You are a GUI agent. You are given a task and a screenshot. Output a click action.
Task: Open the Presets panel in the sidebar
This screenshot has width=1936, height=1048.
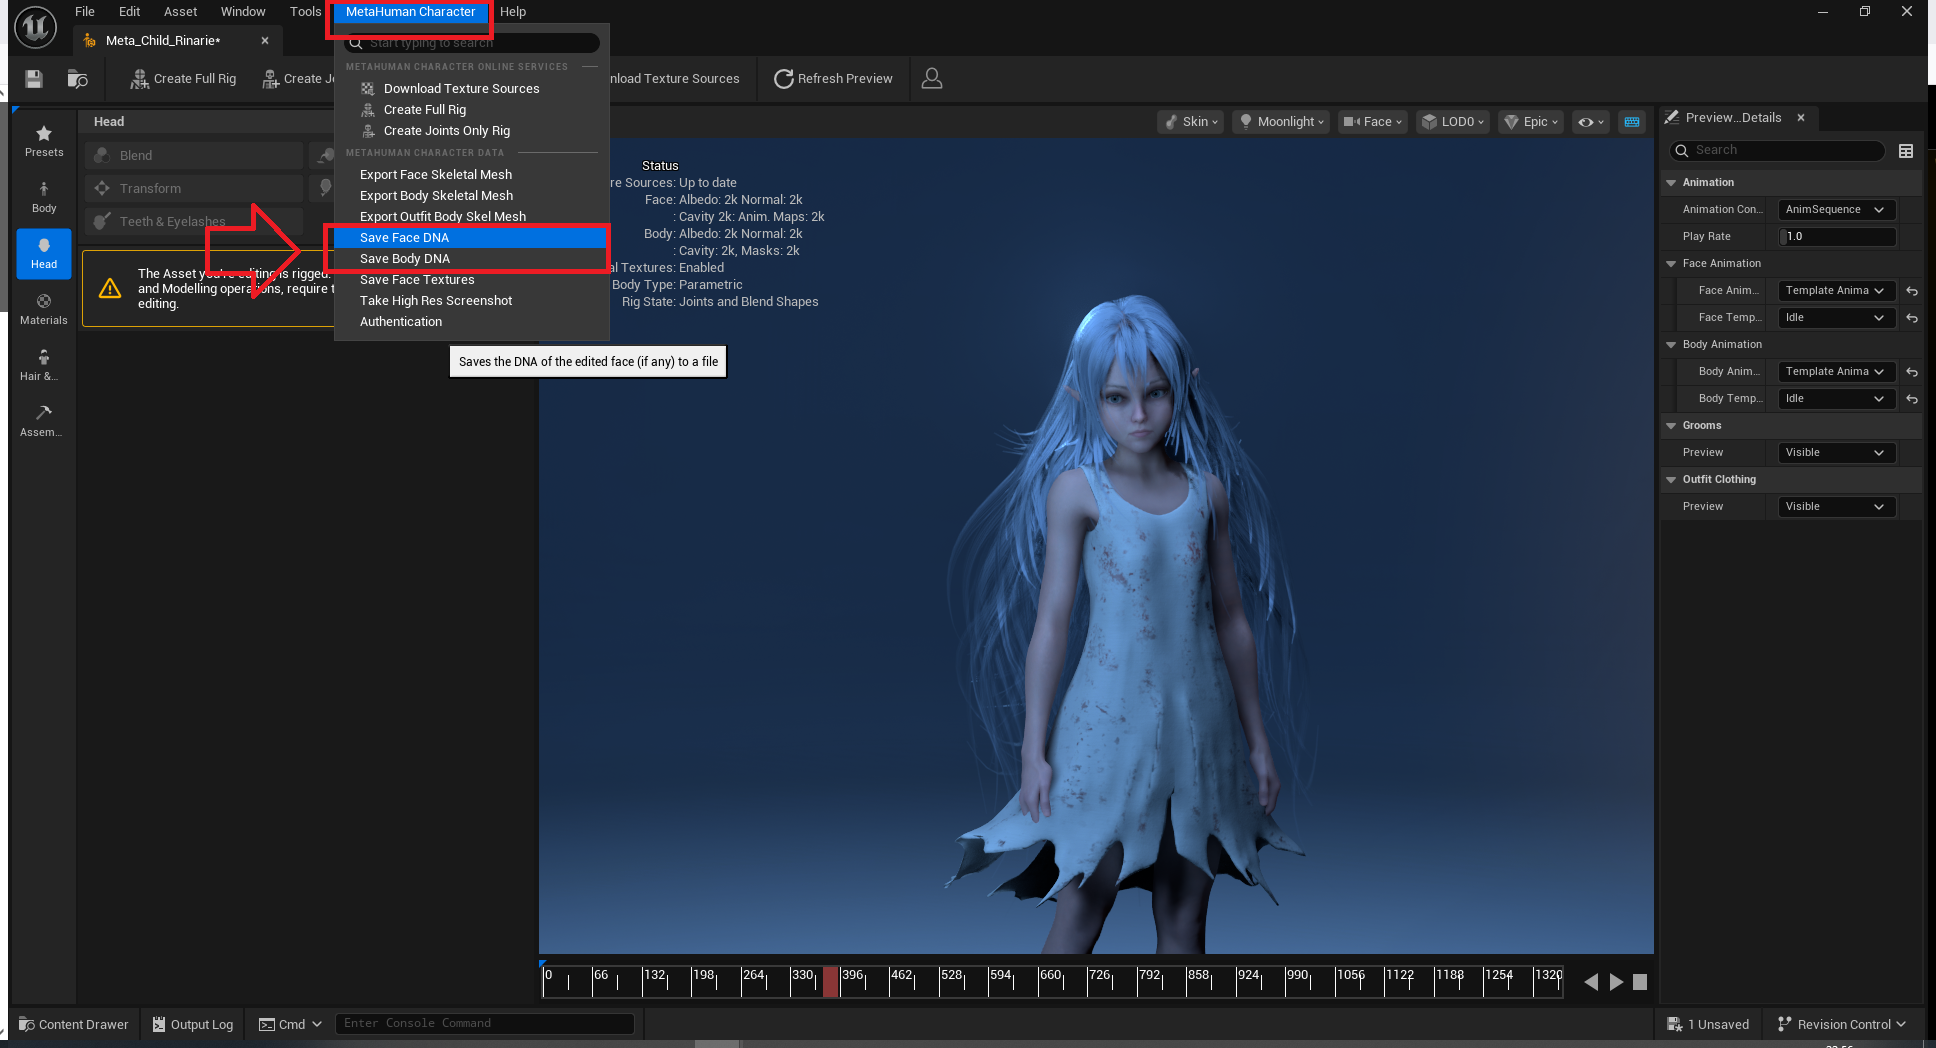[x=43, y=140]
